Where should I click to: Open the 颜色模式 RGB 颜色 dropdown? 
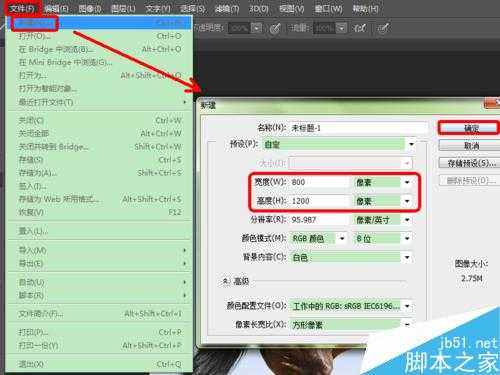(x=318, y=238)
